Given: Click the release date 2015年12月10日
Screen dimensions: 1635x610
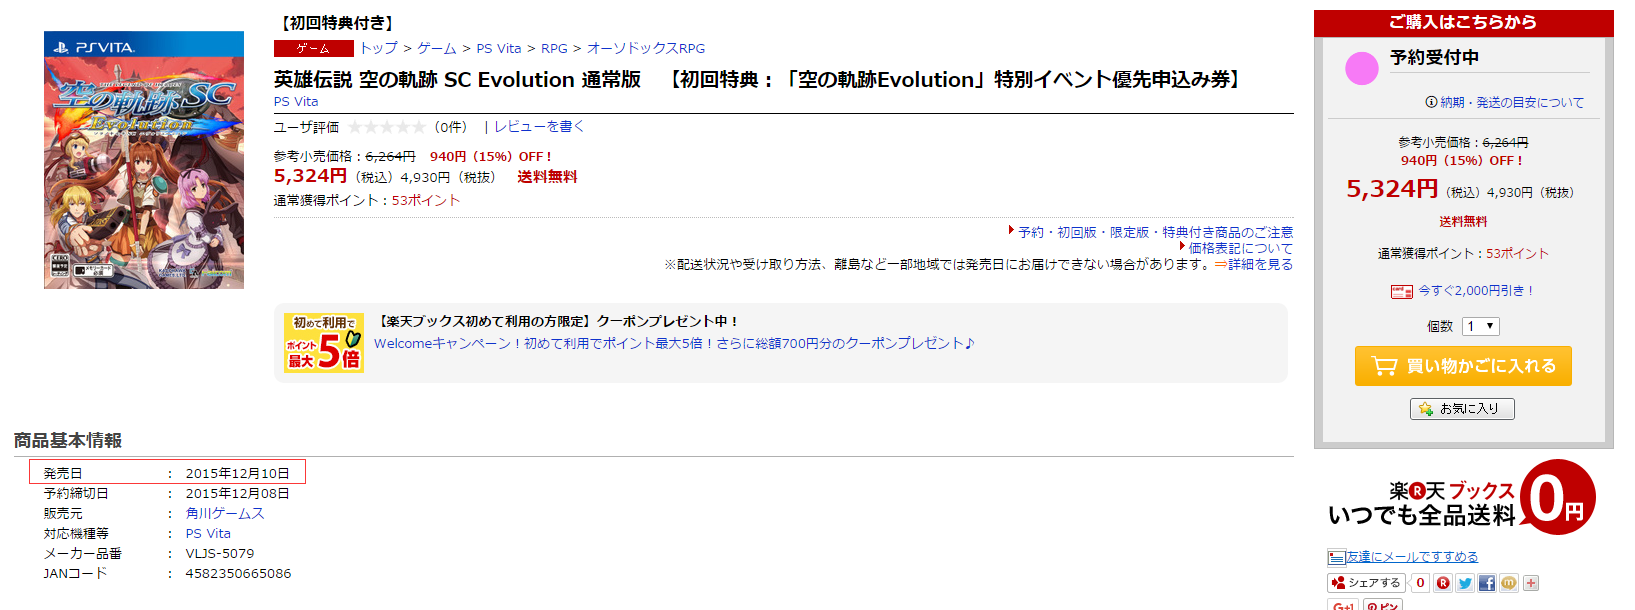Looking at the screenshot, I should tap(237, 473).
